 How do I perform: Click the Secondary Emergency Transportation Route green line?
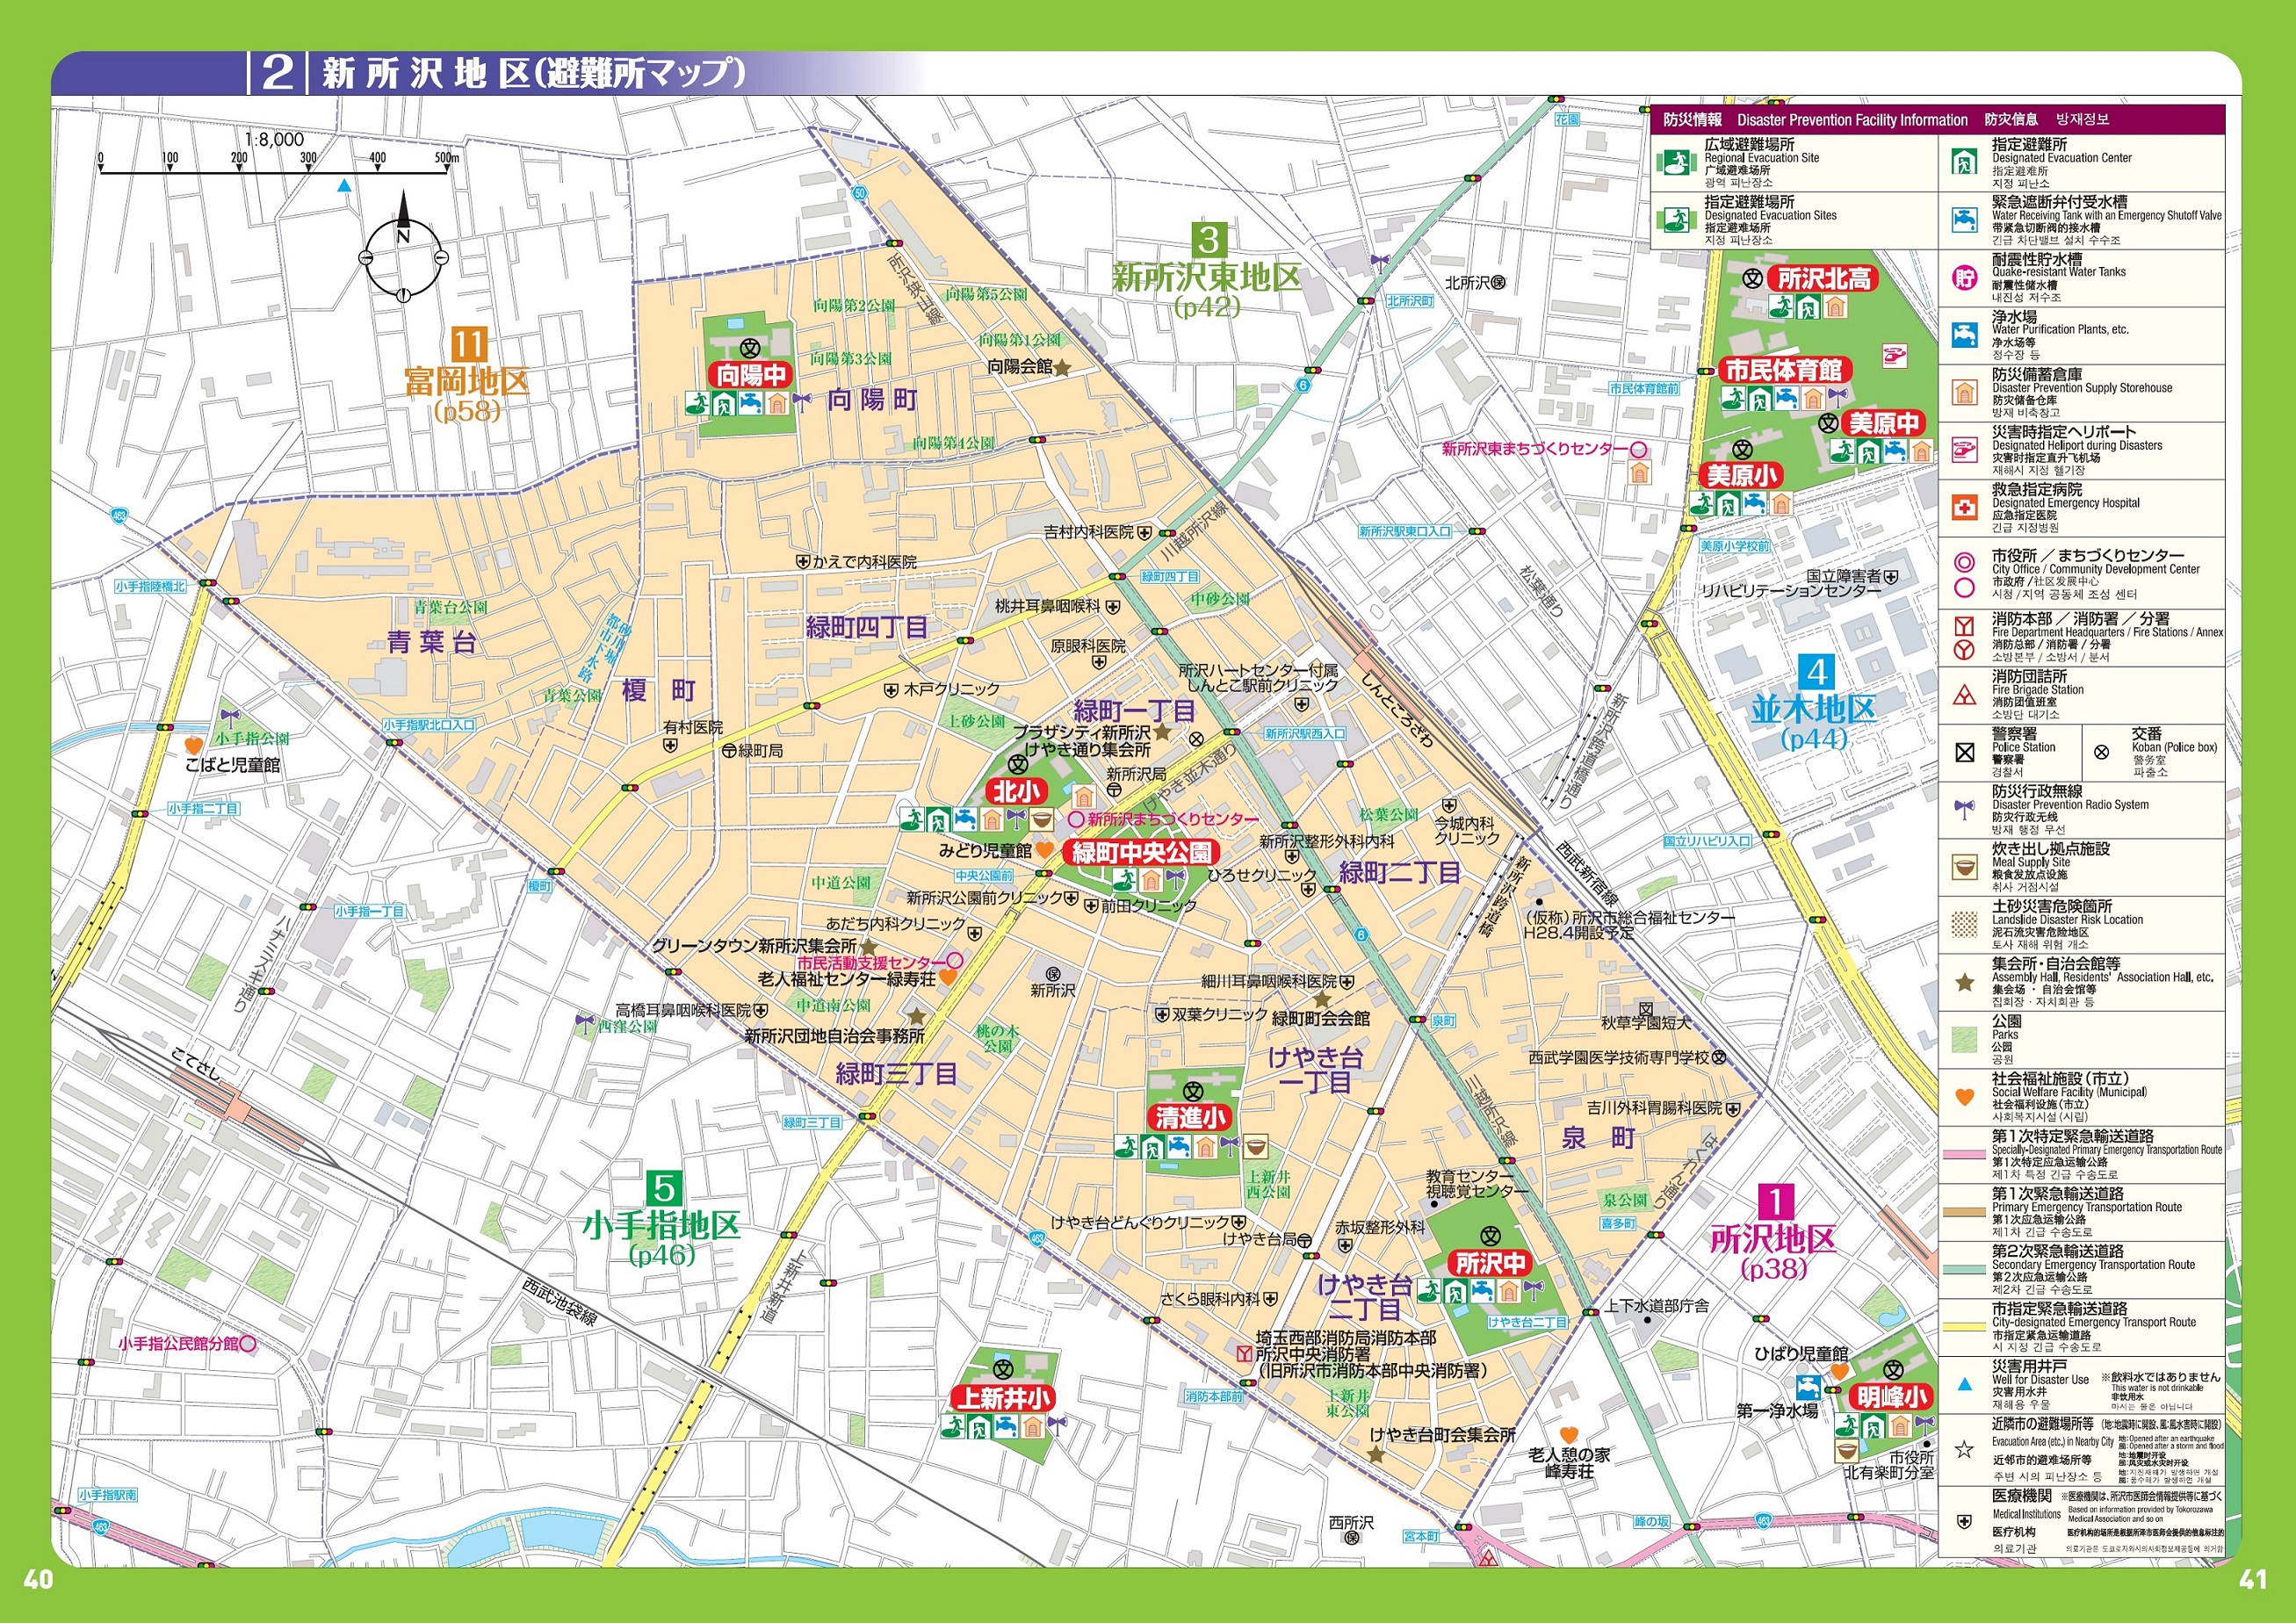(x=1963, y=1269)
